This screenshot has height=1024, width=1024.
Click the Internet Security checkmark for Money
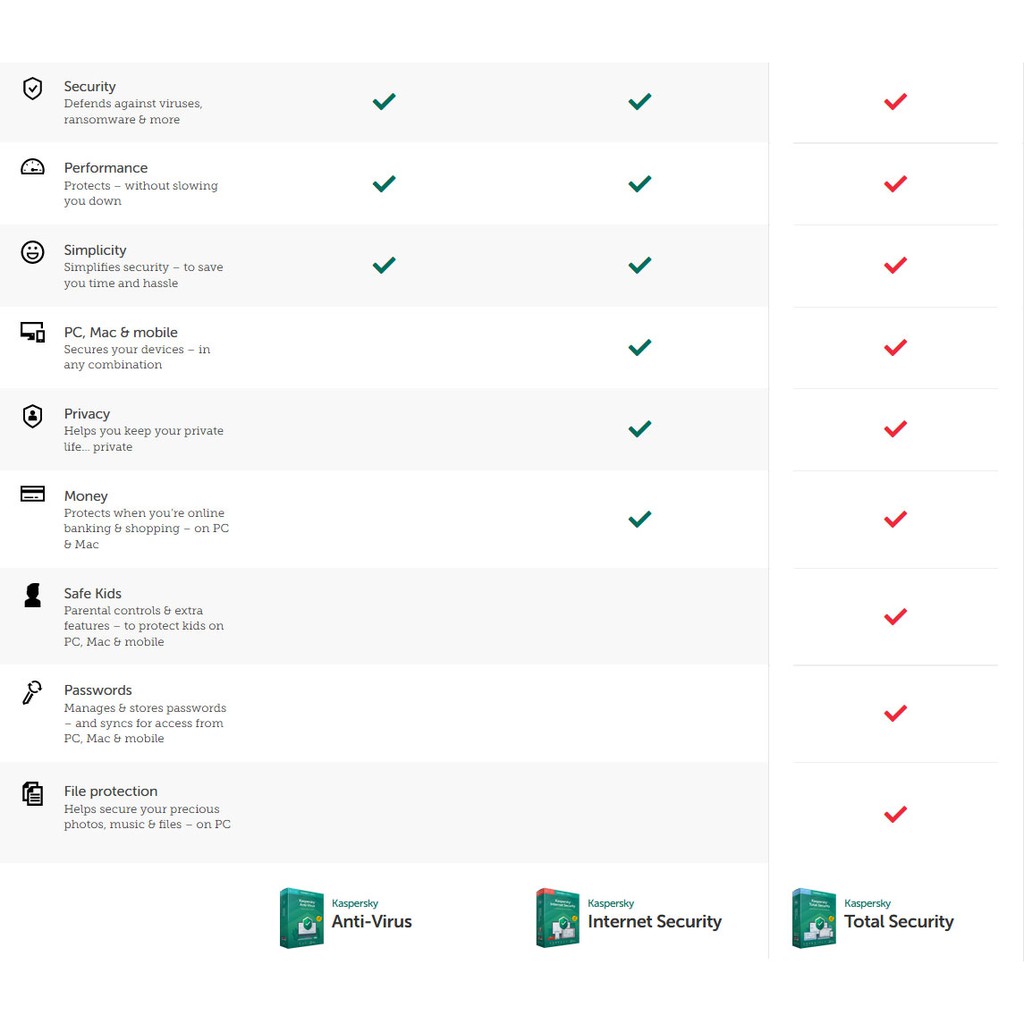tap(640, 519)
